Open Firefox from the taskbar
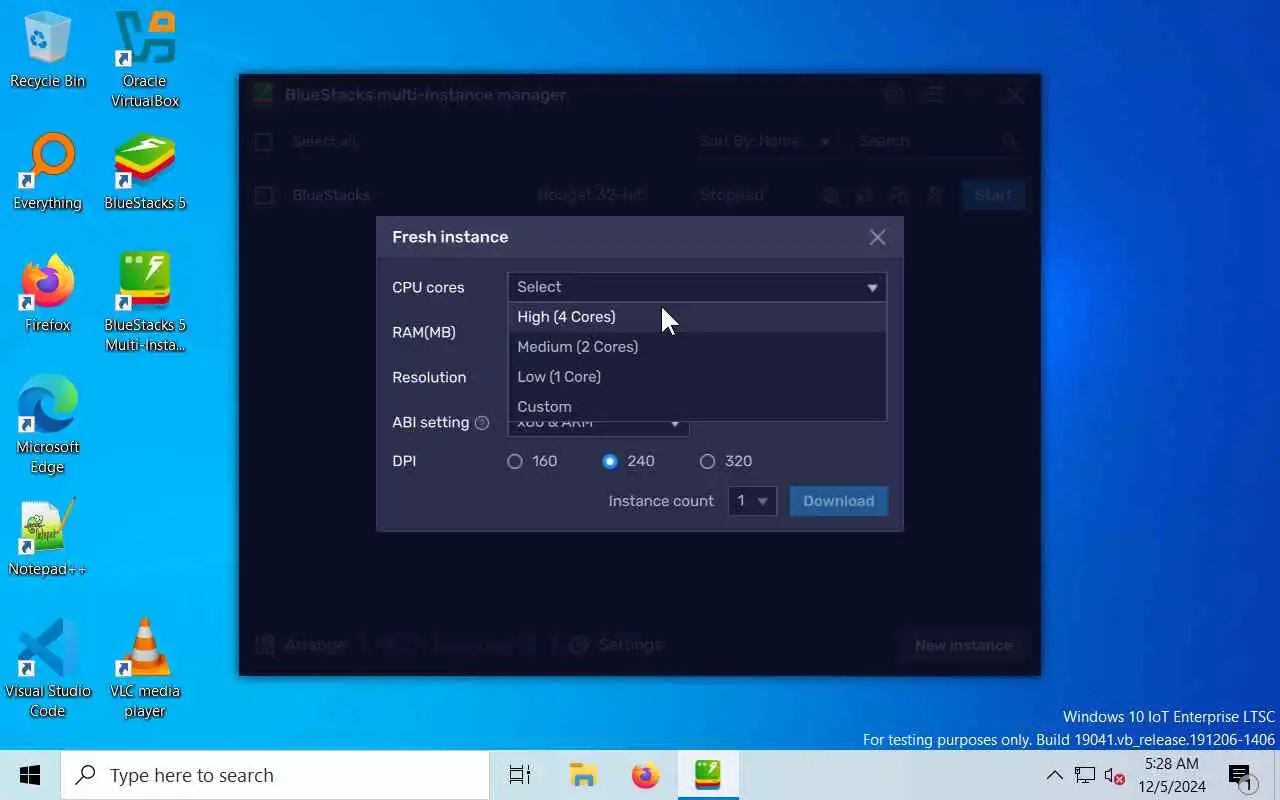 (x=645, y=775)
